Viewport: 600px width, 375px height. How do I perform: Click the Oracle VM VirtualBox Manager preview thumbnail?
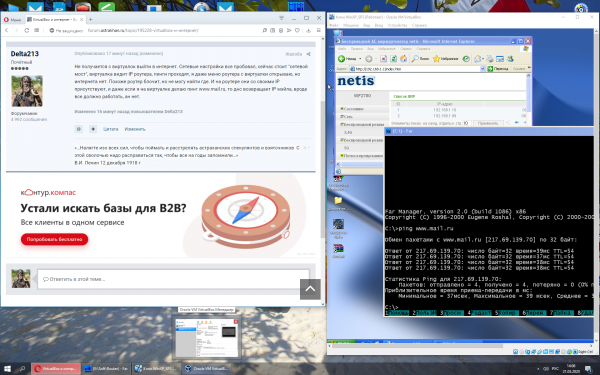207,338
